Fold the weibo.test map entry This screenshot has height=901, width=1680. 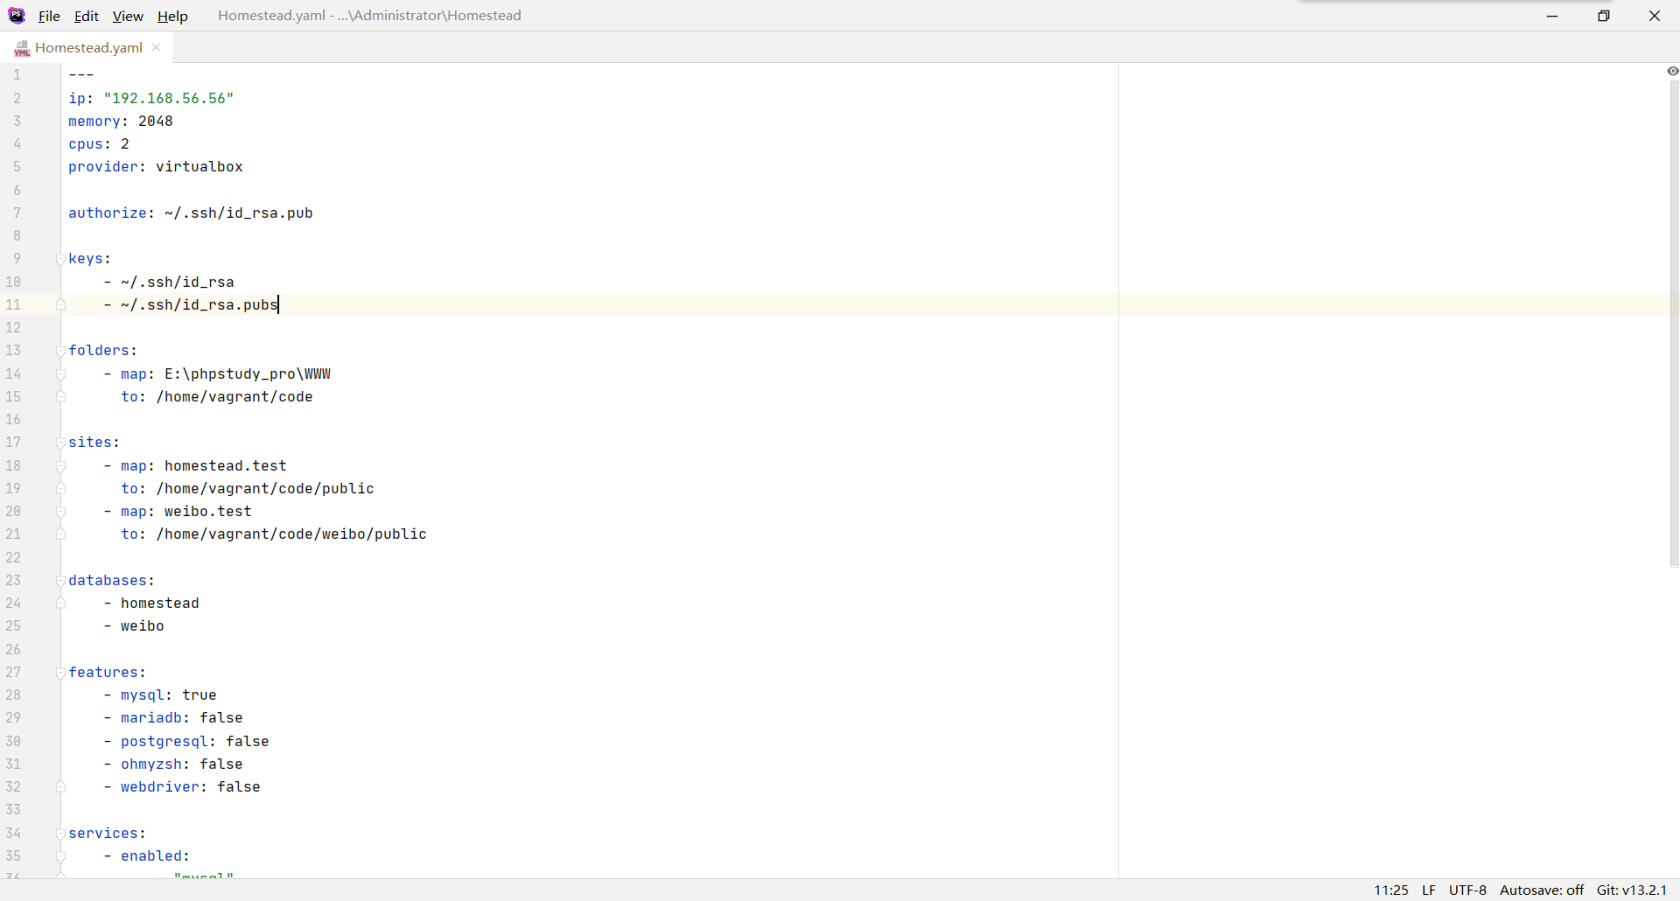pyautogui.click(x=61, y=512)
